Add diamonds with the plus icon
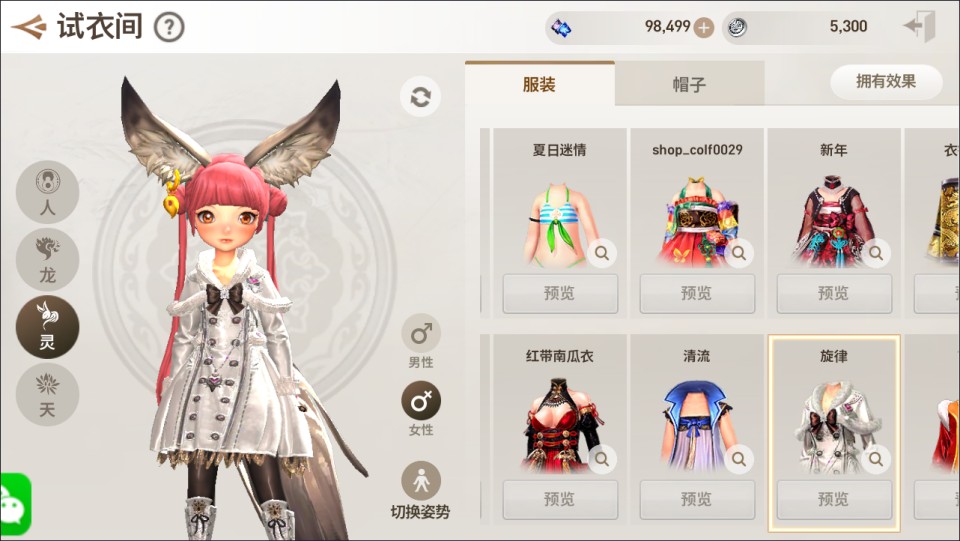 704,28
